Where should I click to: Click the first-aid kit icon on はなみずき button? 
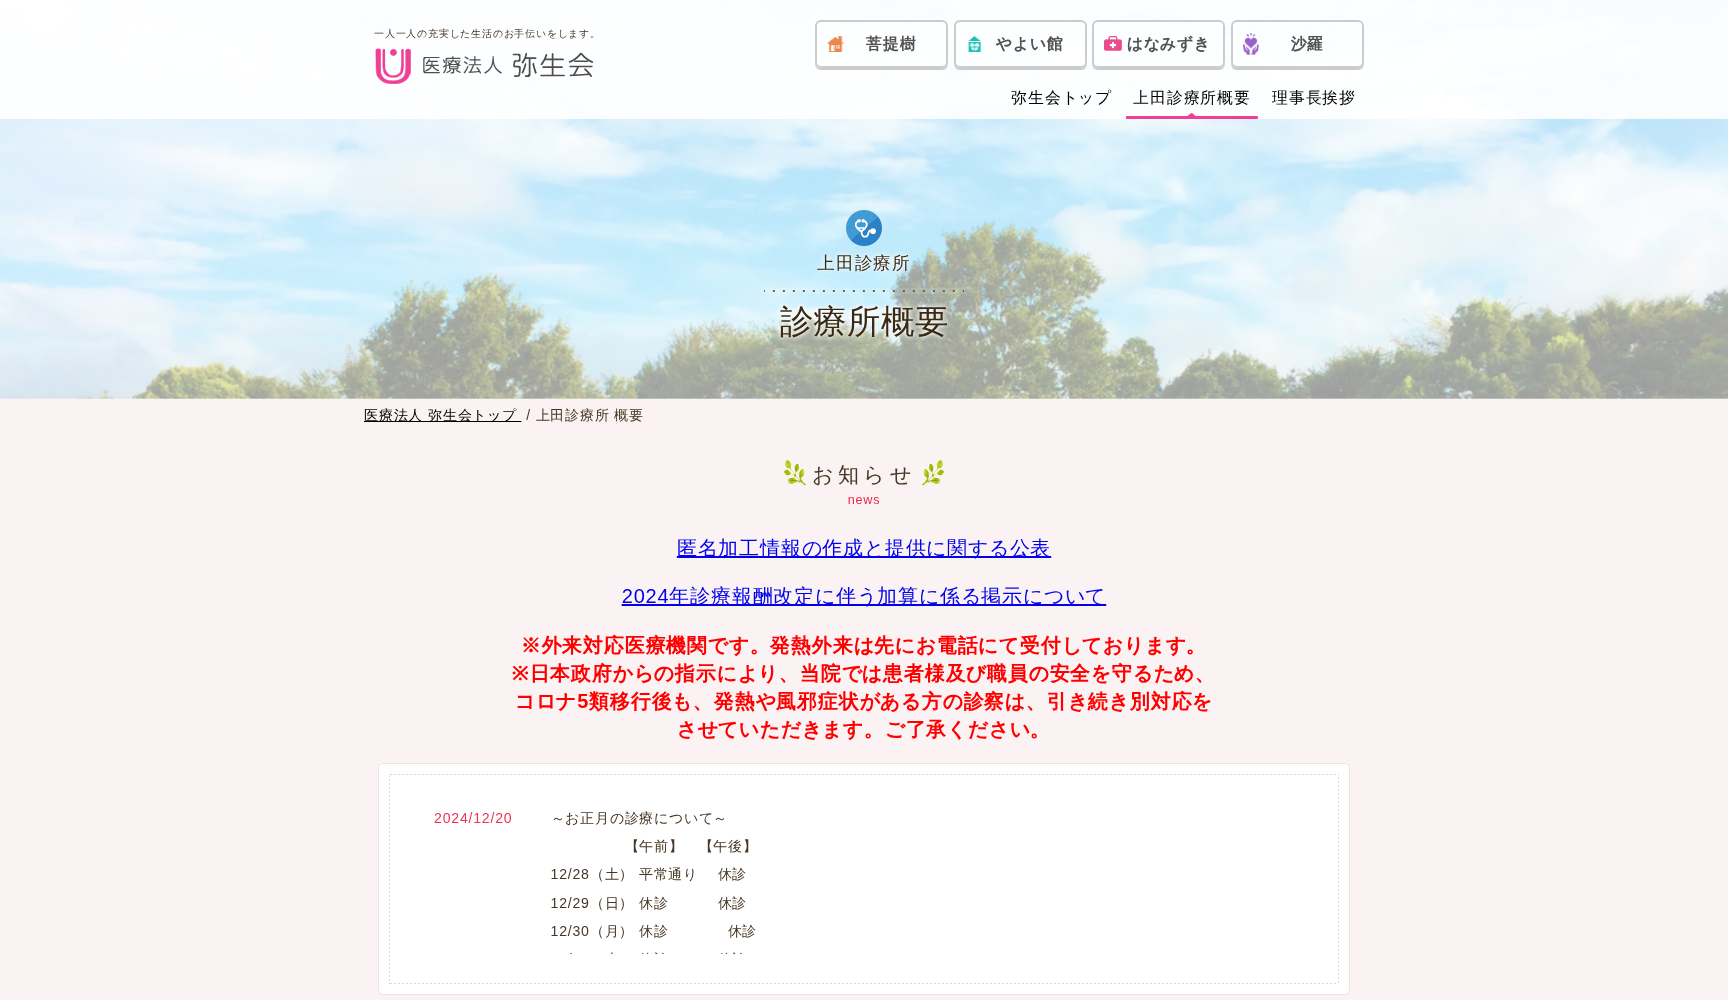(1113, 44)
